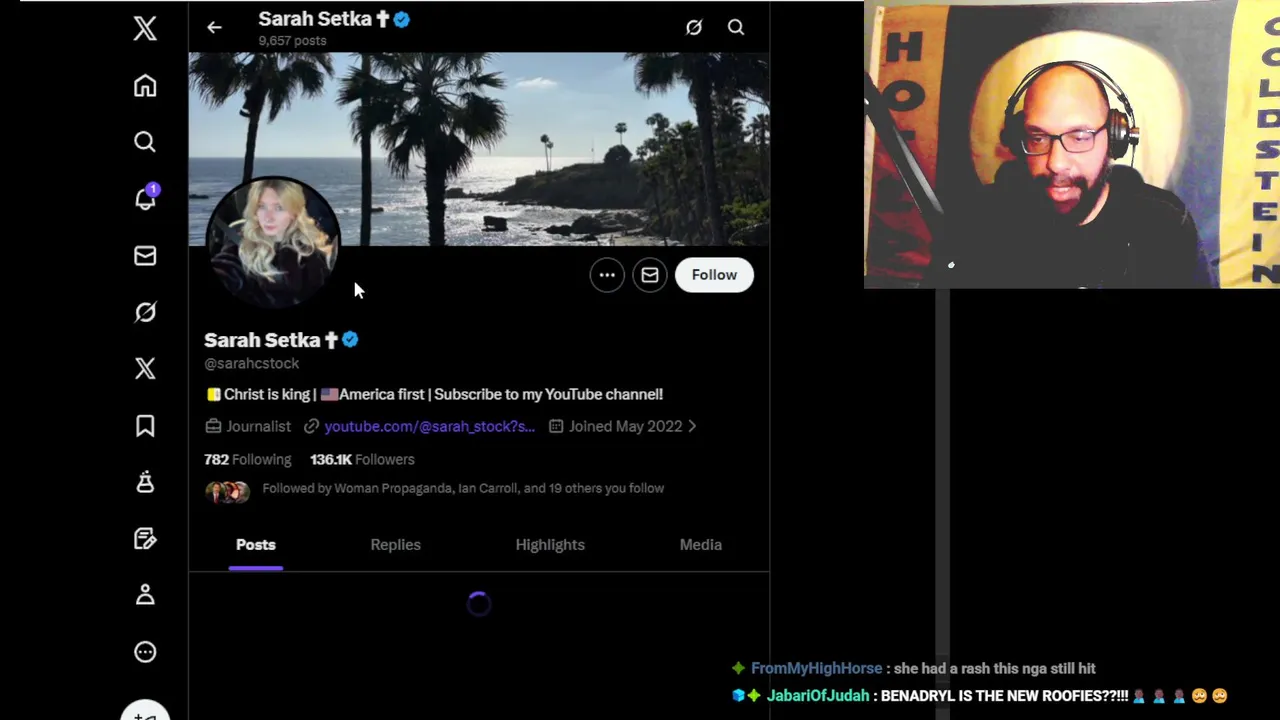Click the X logo atop the sidebar
The width and height of the screenshot is (1280, 720).
(145, 28)
